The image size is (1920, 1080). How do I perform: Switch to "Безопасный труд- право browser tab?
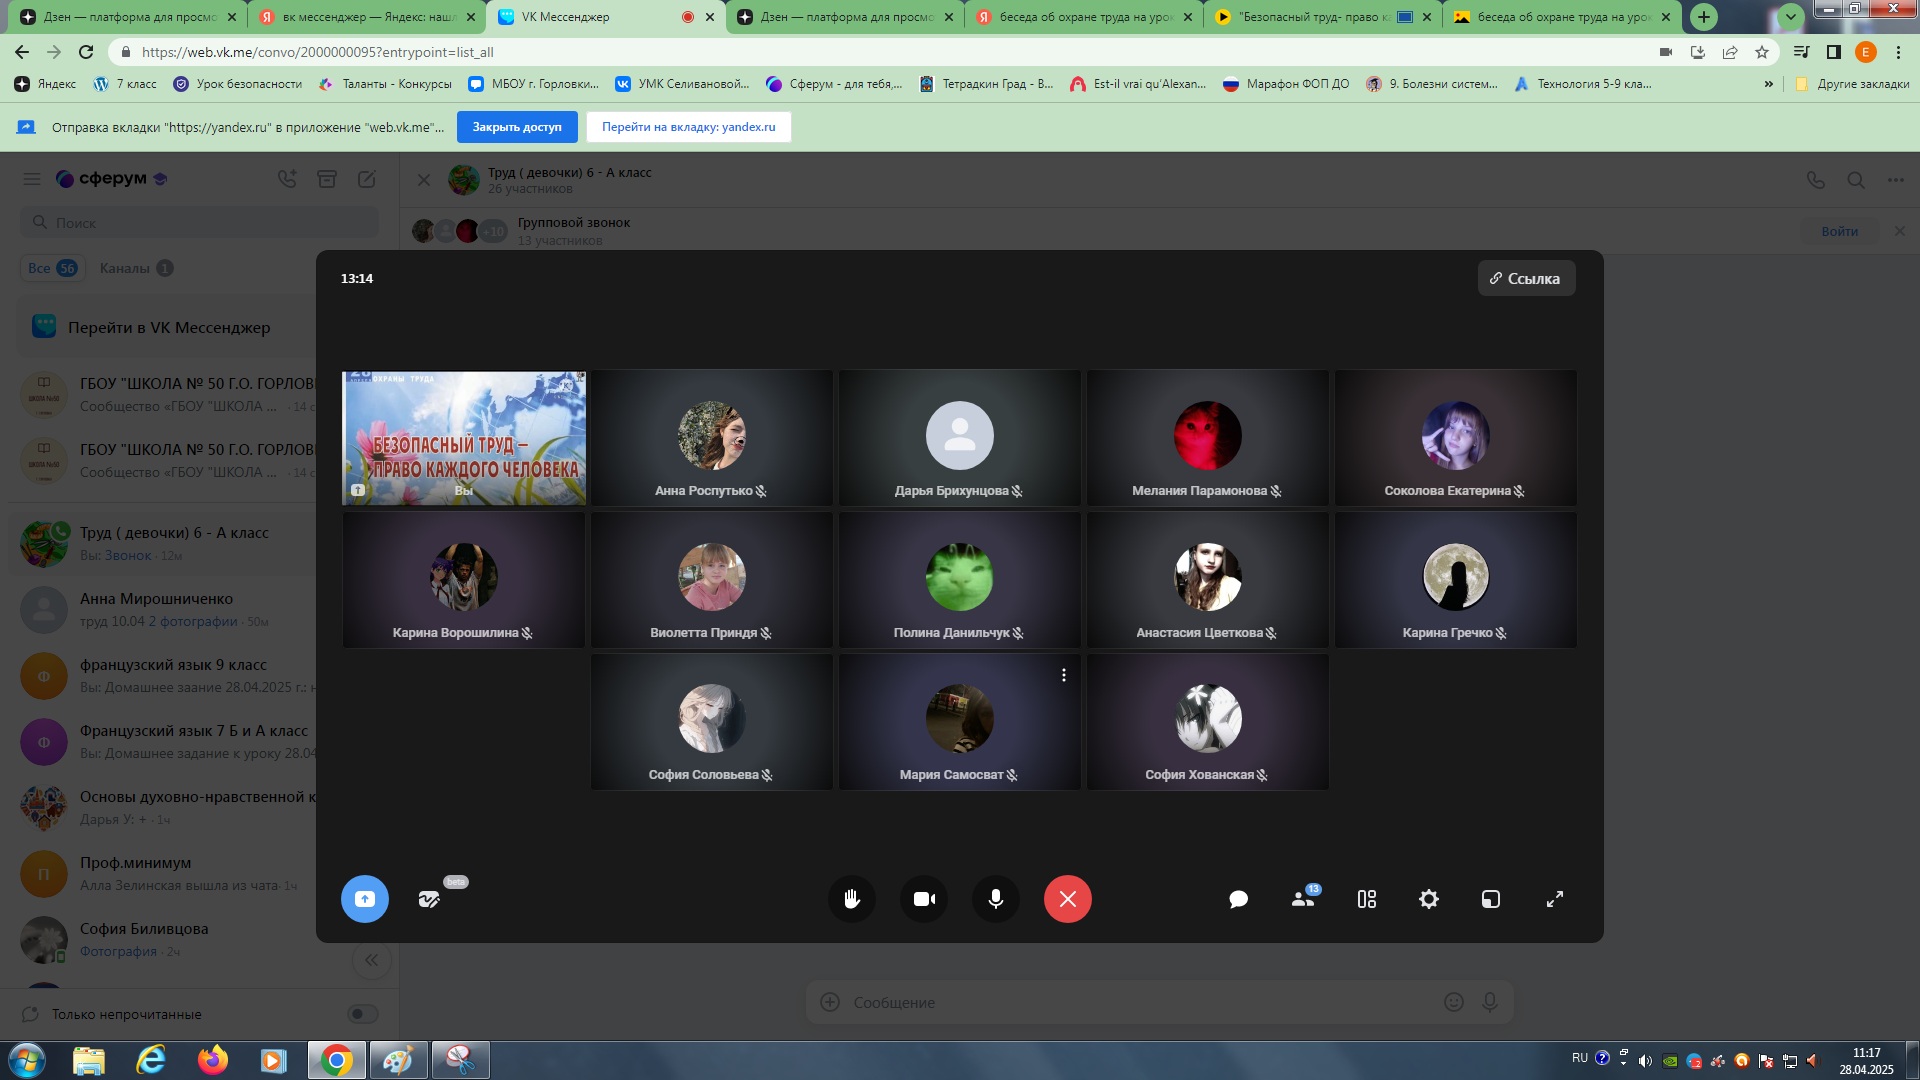coord(1322,17)
